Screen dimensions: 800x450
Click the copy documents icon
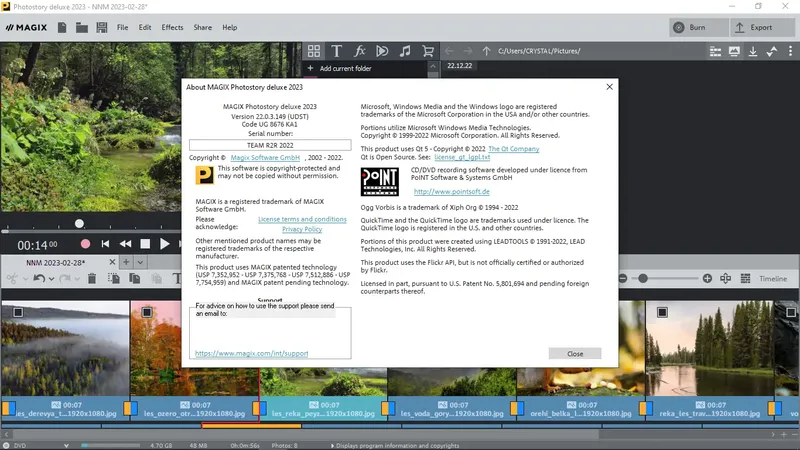[x=135, y=279]
